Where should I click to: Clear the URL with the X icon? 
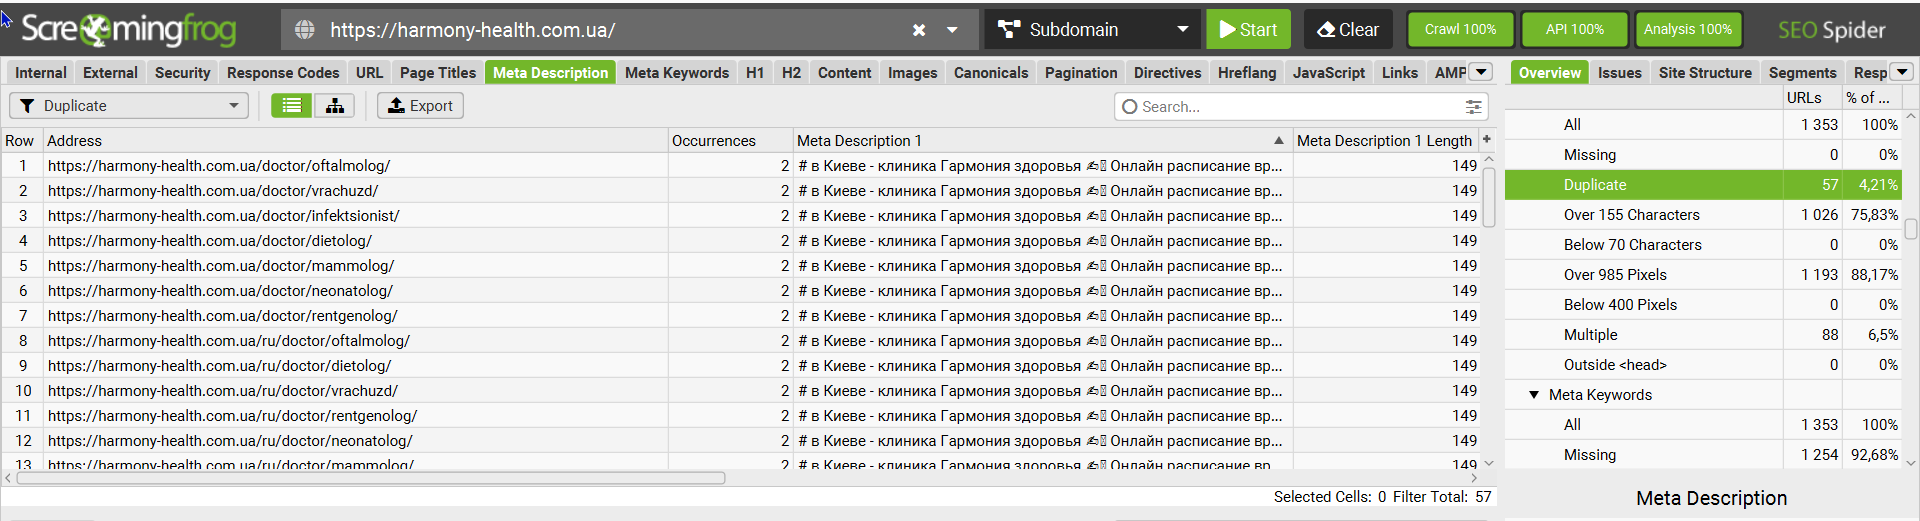[x=919, y=30]
